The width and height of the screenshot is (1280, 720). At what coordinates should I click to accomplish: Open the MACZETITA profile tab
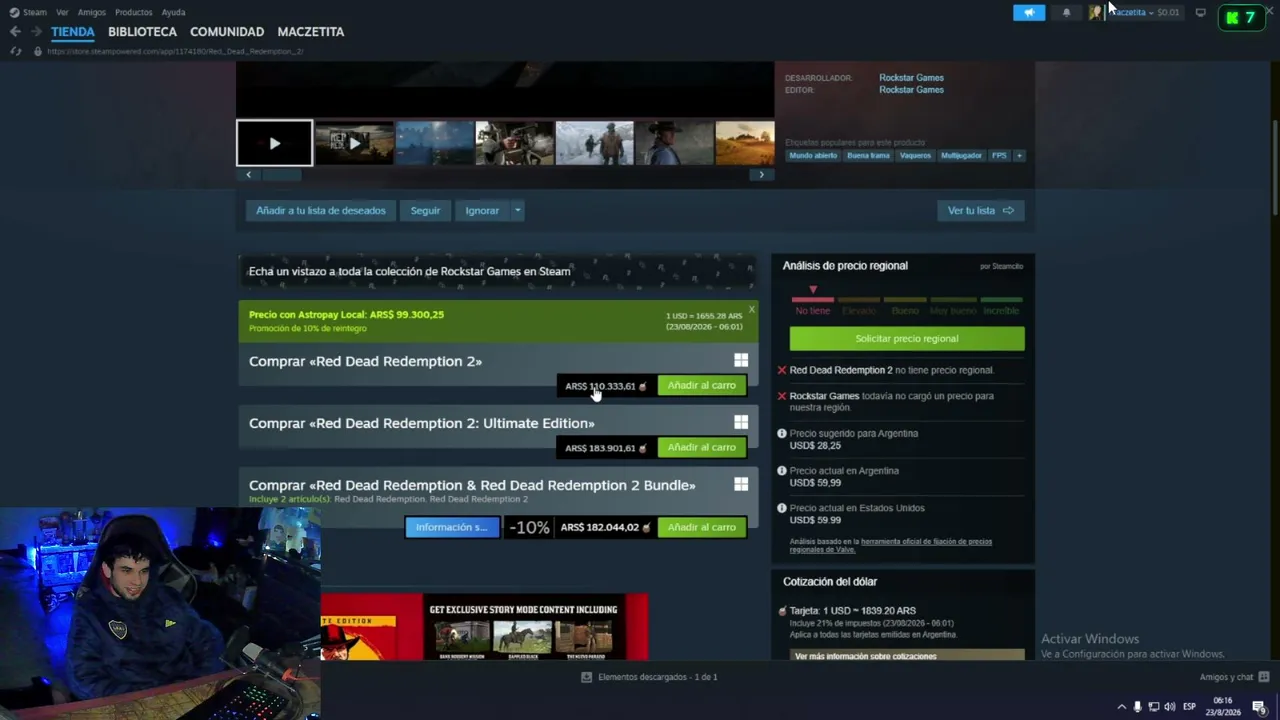[x=311, y=32]
